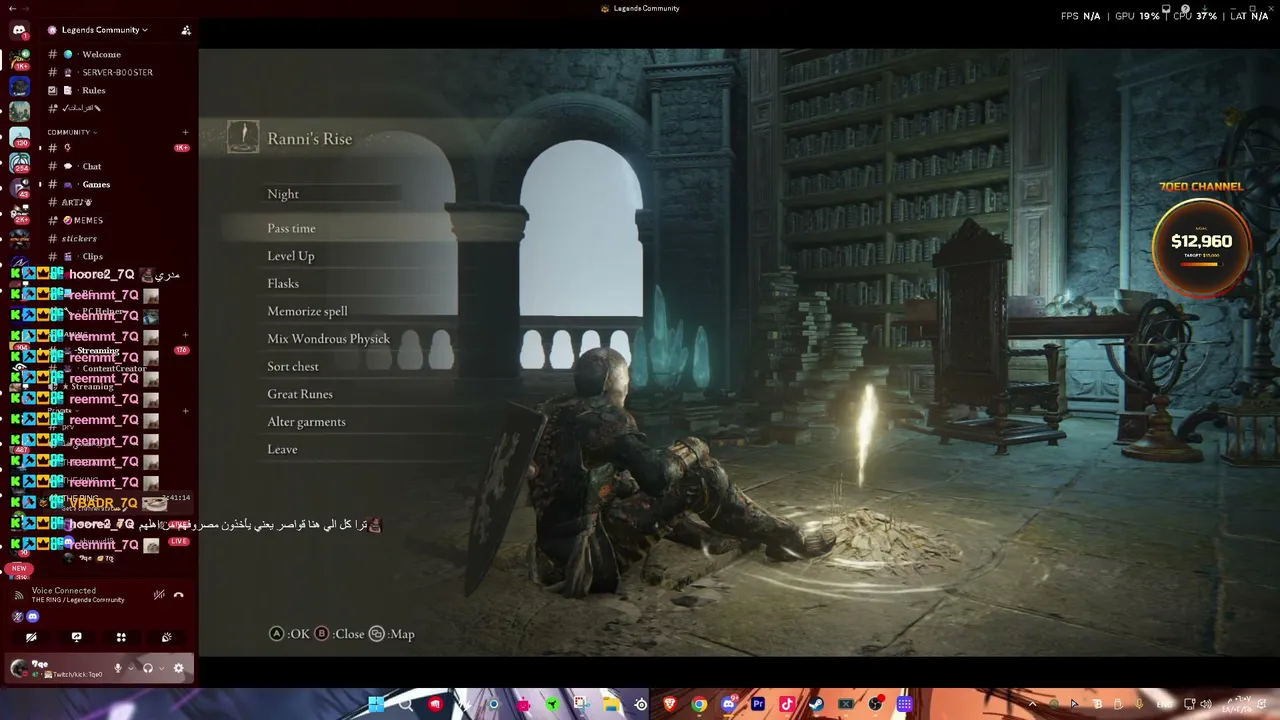Open Discord user settings gear

pyautogui.click(x=179, y=668)
